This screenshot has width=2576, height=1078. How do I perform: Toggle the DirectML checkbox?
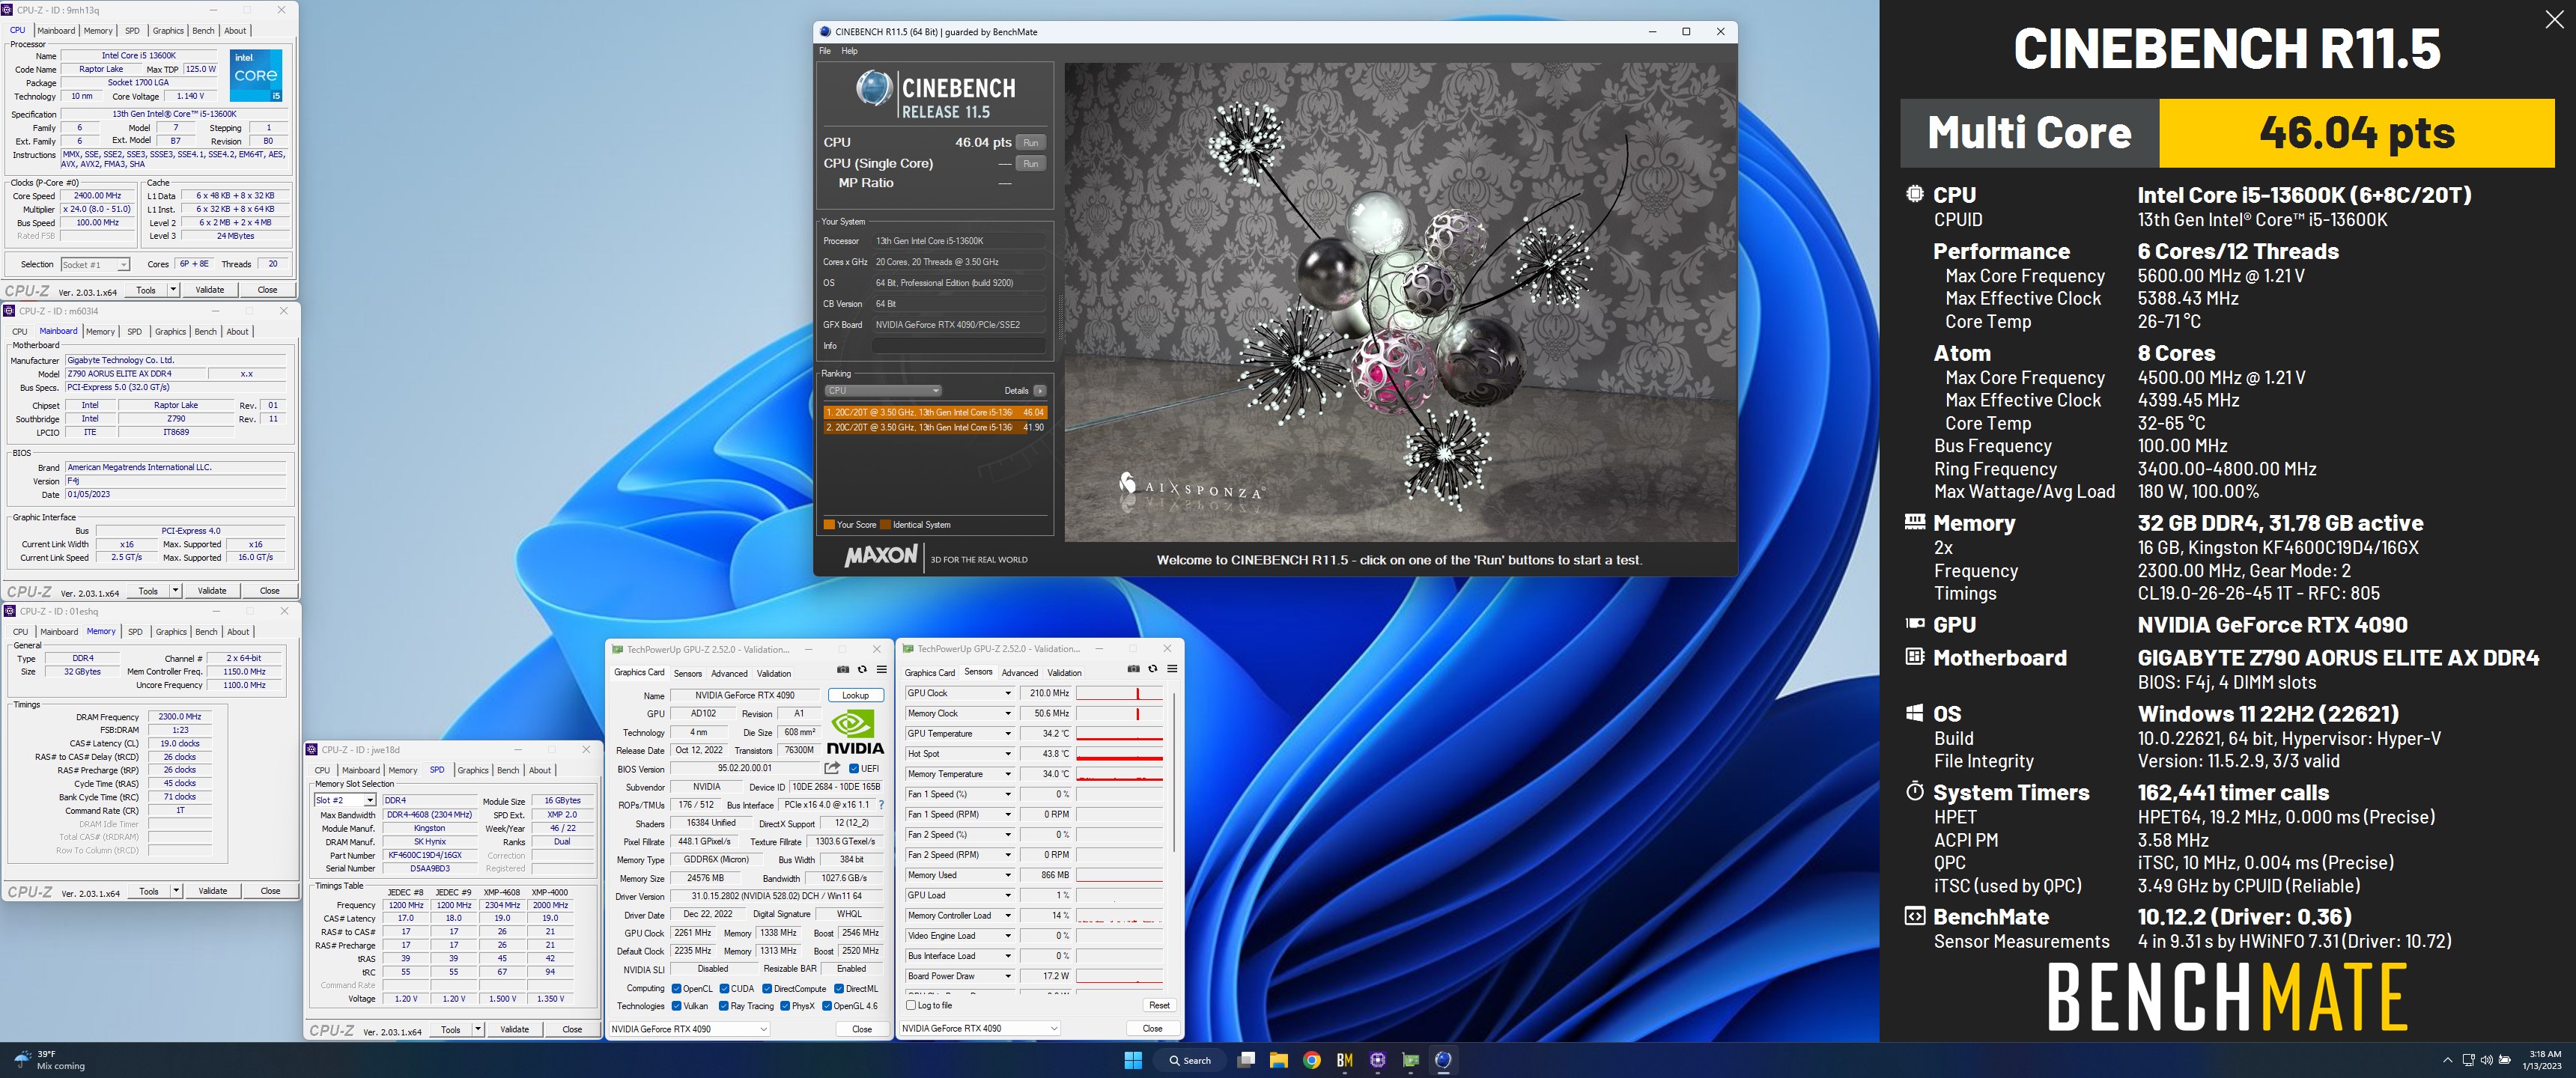click(x=839, y=989)
